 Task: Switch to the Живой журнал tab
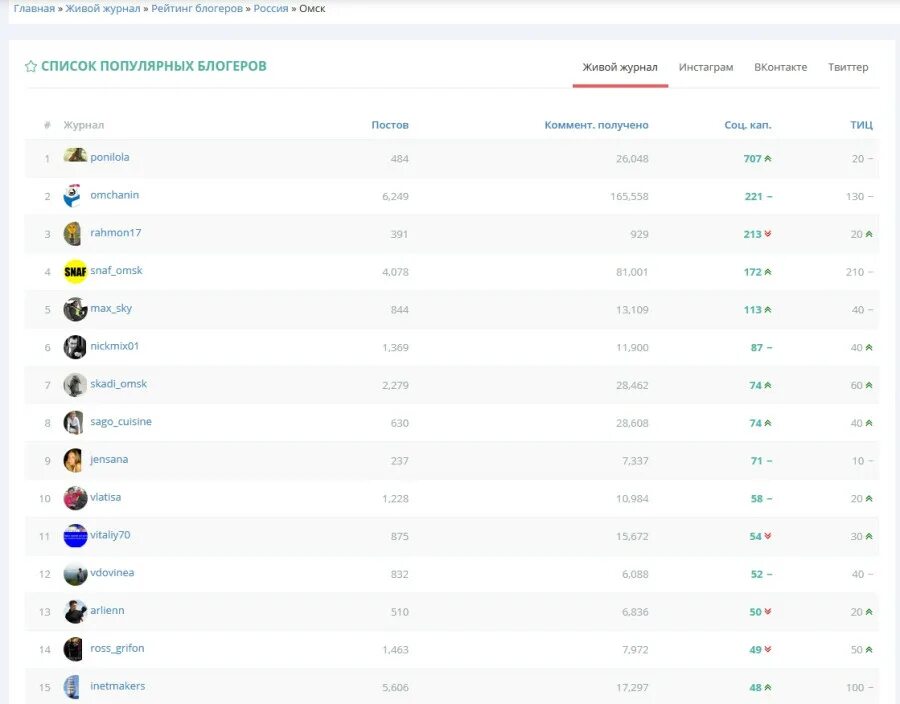click(620, 67)
